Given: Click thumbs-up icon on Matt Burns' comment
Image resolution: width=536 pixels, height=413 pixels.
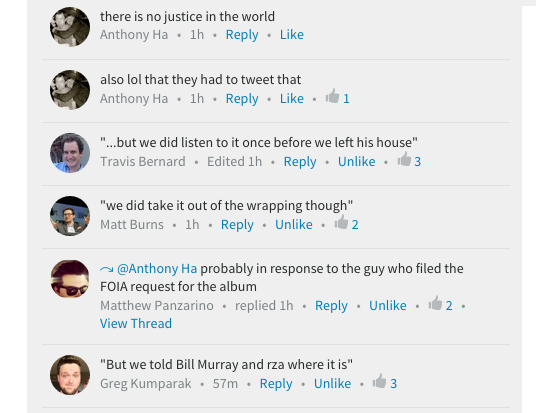Looking at the screenshot, I should [341, 222].
